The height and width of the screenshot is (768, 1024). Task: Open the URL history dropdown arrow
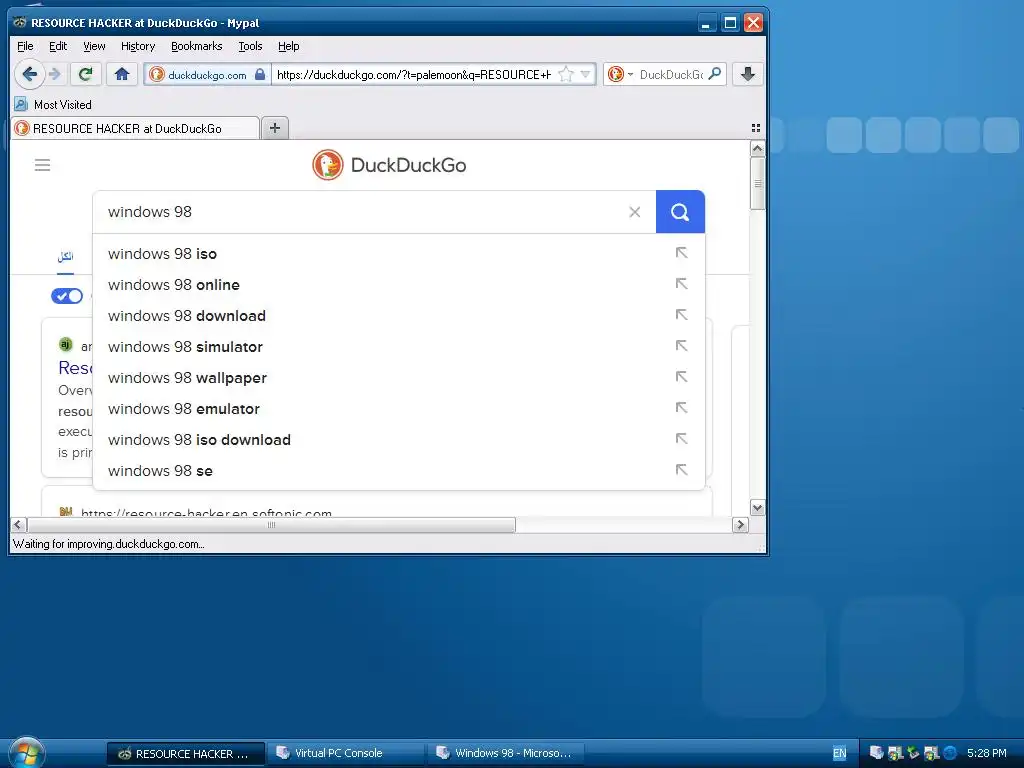586,74
